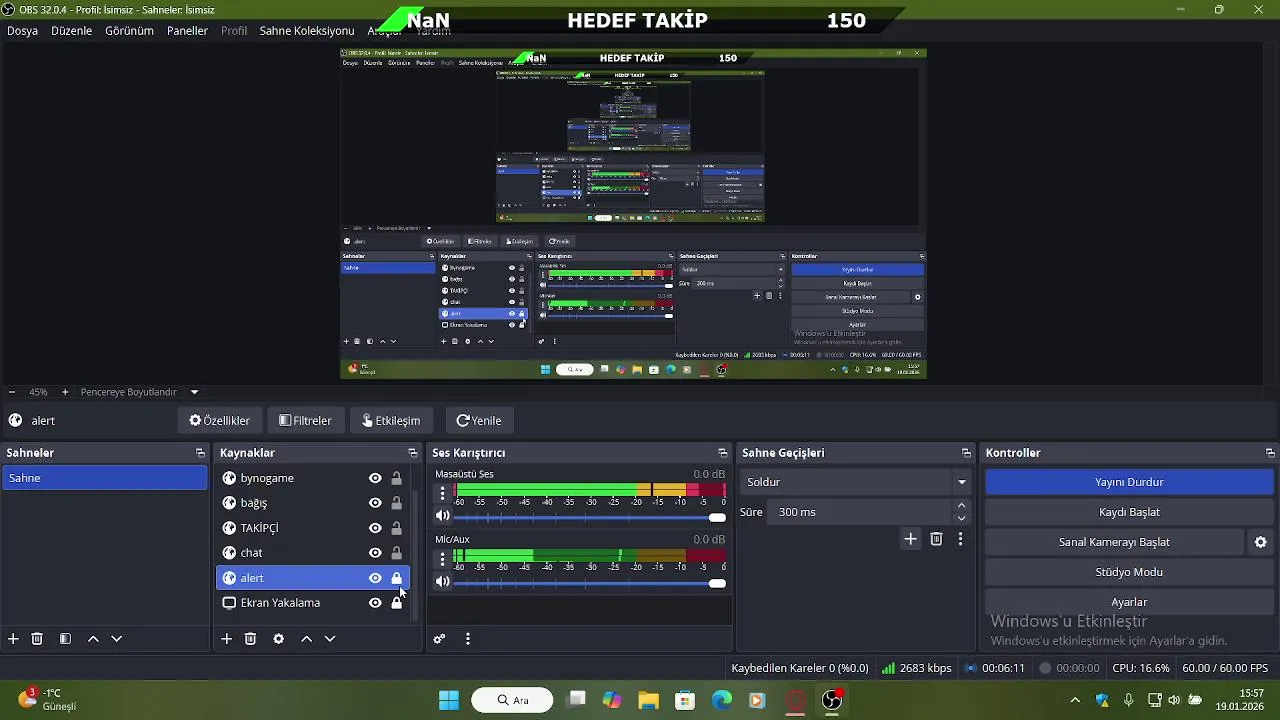Open audio mixer menu dots at panel bottom
The height and width of the screenshot is (720, 1280).
coord(467,639)
